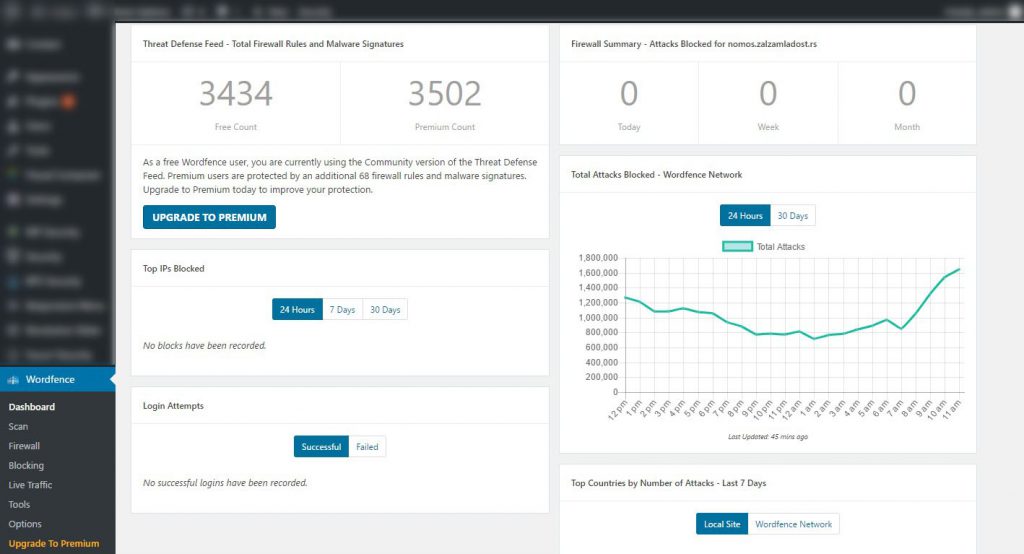Show Failed login attempts
The image size is (1024, 554).
point(367,447)
